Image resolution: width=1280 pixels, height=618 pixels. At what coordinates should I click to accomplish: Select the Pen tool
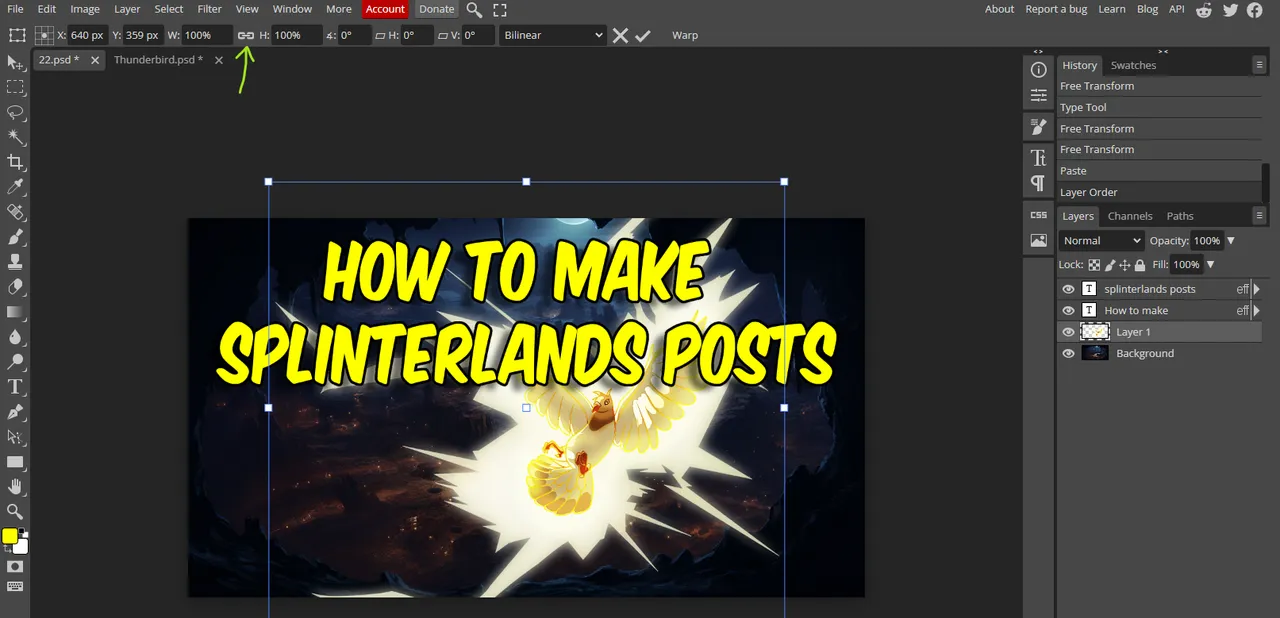coord(15,412)
